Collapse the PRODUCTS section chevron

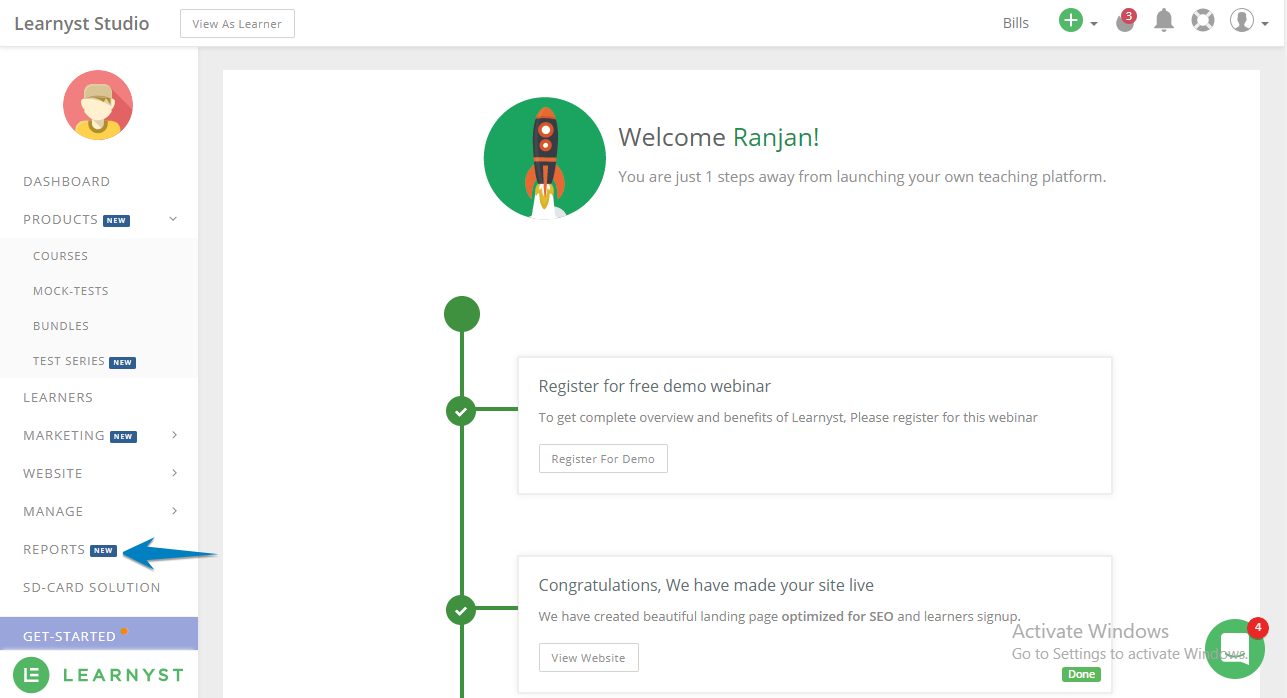tap(173, 219)
